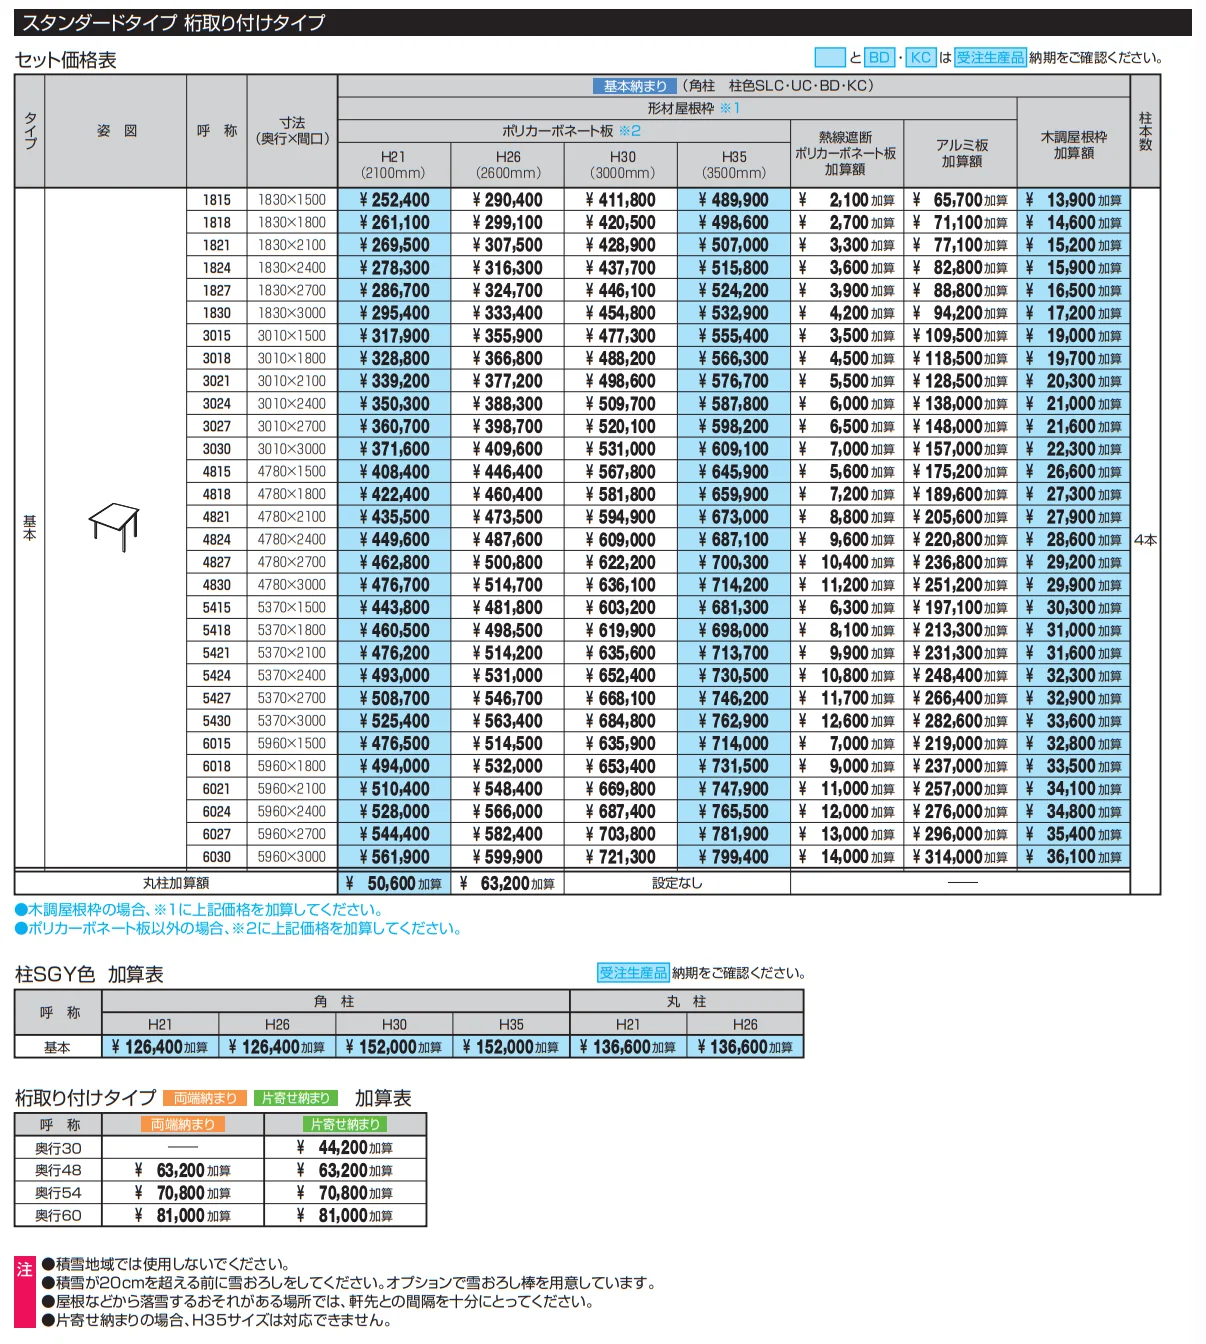Select the H21 (2100mm) column header
This screenshot has height=1344, width=1206.
[394, 165]
